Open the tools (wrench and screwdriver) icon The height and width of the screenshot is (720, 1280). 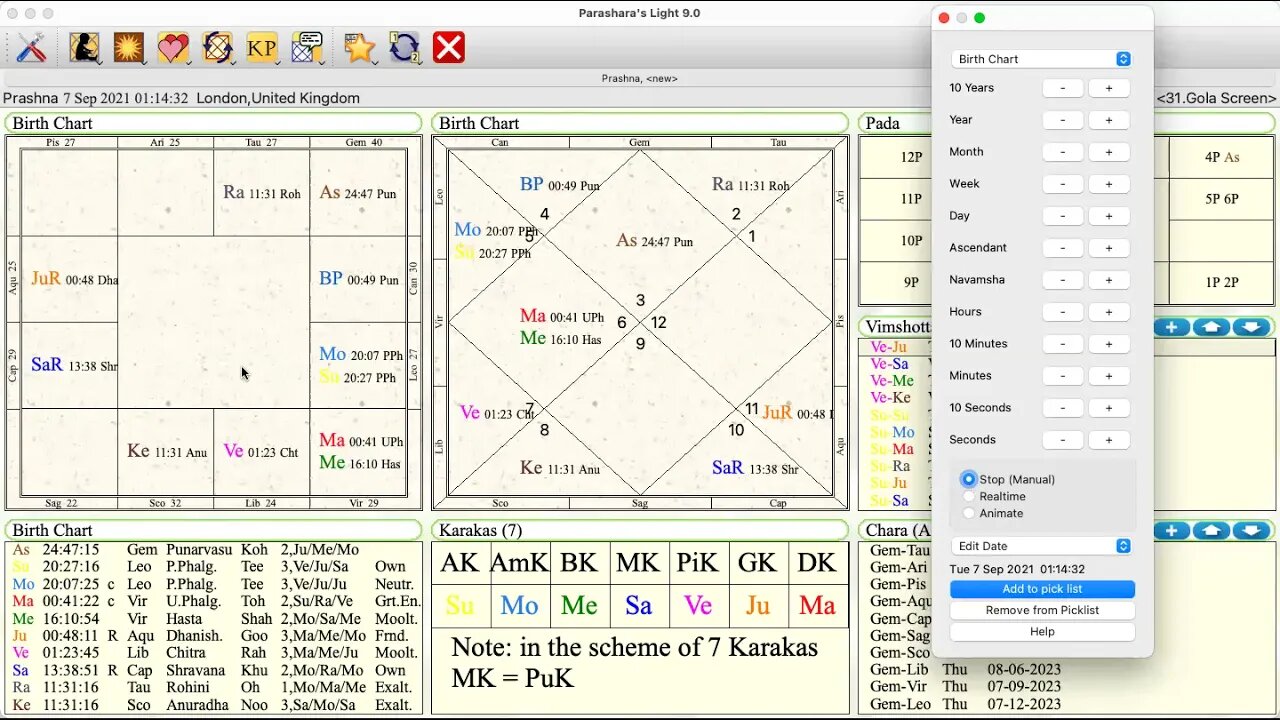pyautogui.click(x=31, y=47)
